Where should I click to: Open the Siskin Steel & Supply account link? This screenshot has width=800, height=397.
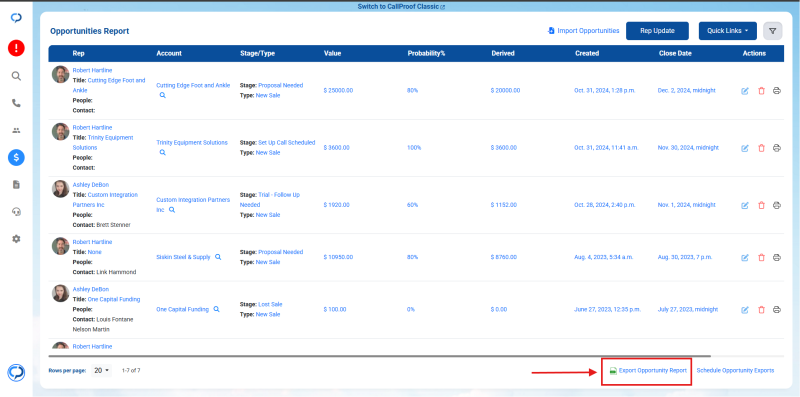pyautogui.click(x=183, y=257)
